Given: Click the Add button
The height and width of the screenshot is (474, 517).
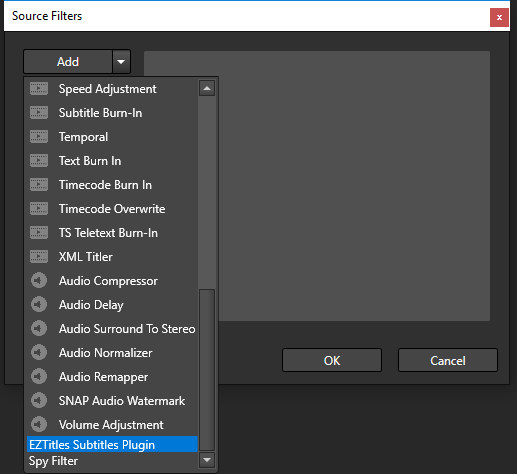Looking at the screenshot, I should click(68, 62).
